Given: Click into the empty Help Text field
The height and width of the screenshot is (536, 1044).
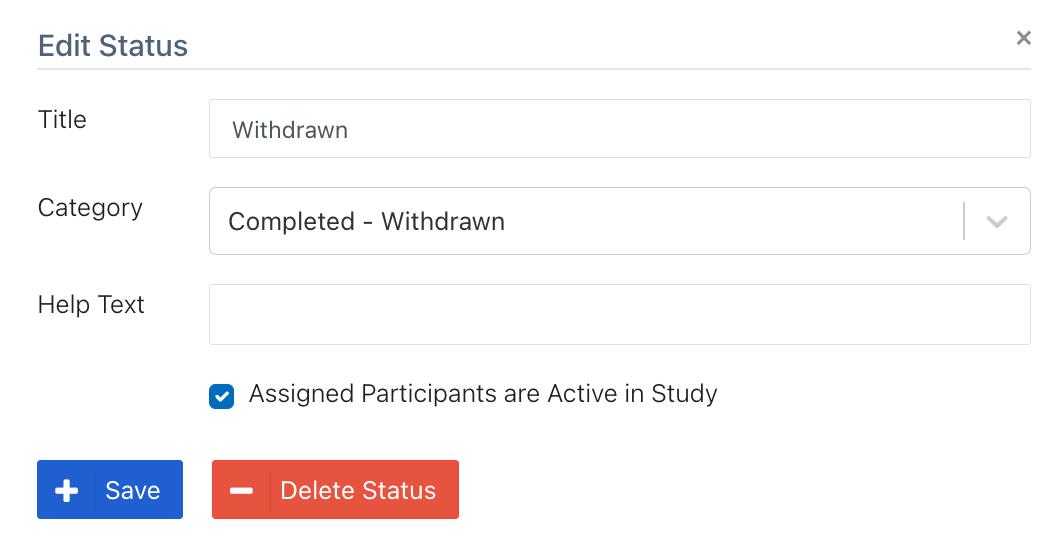Looking at the screenshot, I should pos(619,315).
